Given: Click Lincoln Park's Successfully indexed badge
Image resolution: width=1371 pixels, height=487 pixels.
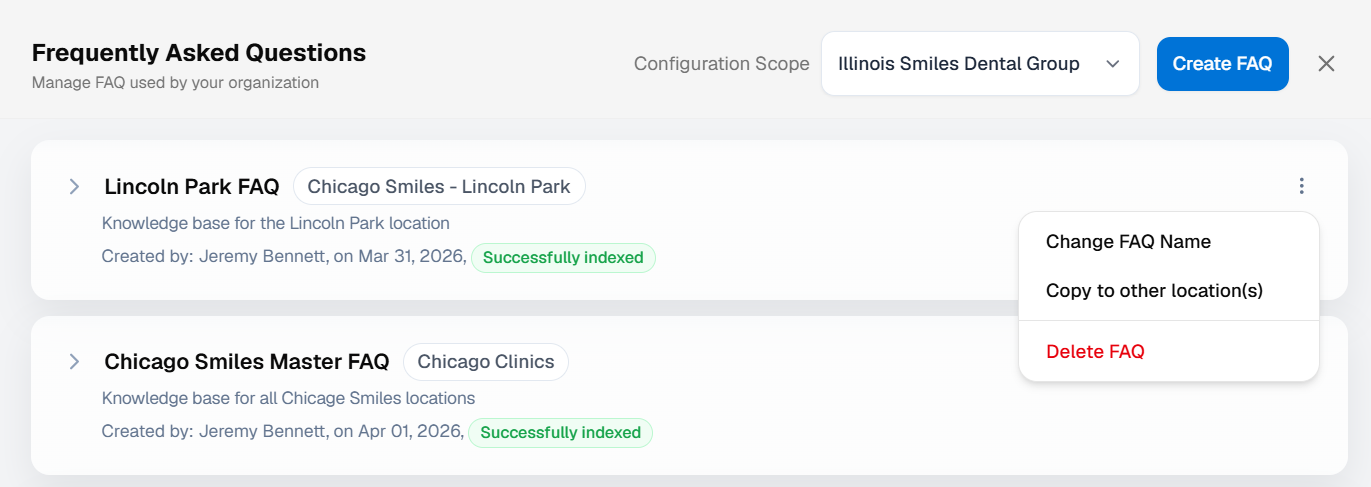Looking at the screenshot, I should click(563, 258).
